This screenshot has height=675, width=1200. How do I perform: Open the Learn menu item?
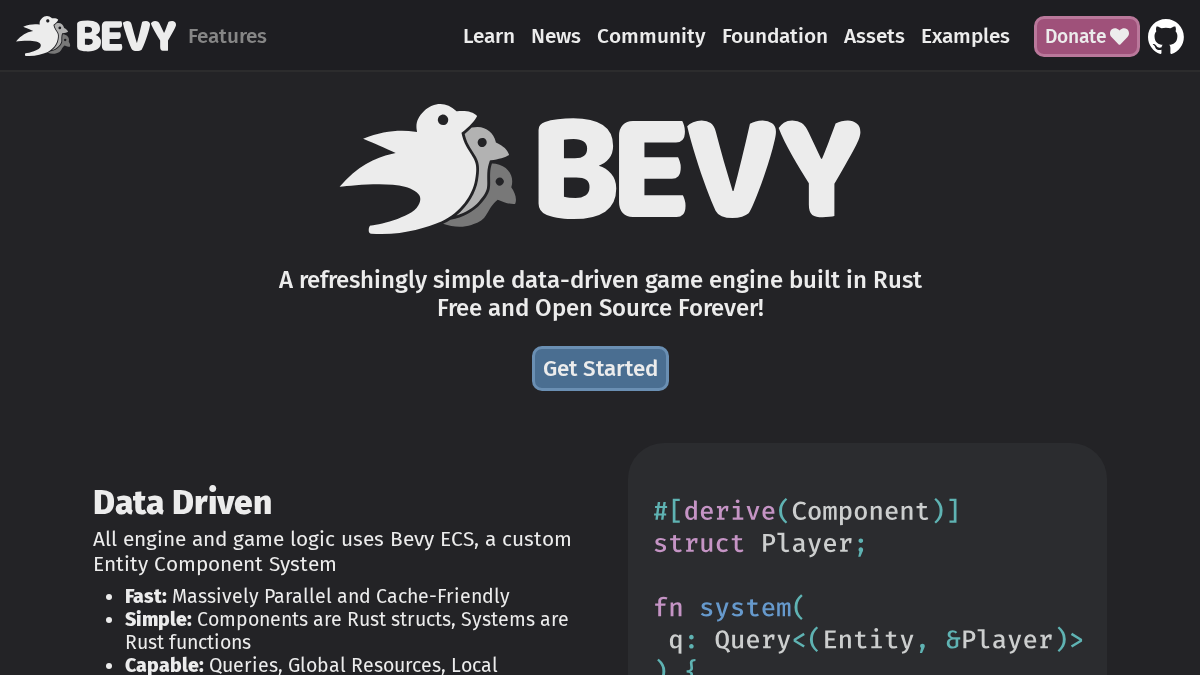(489, 36)
